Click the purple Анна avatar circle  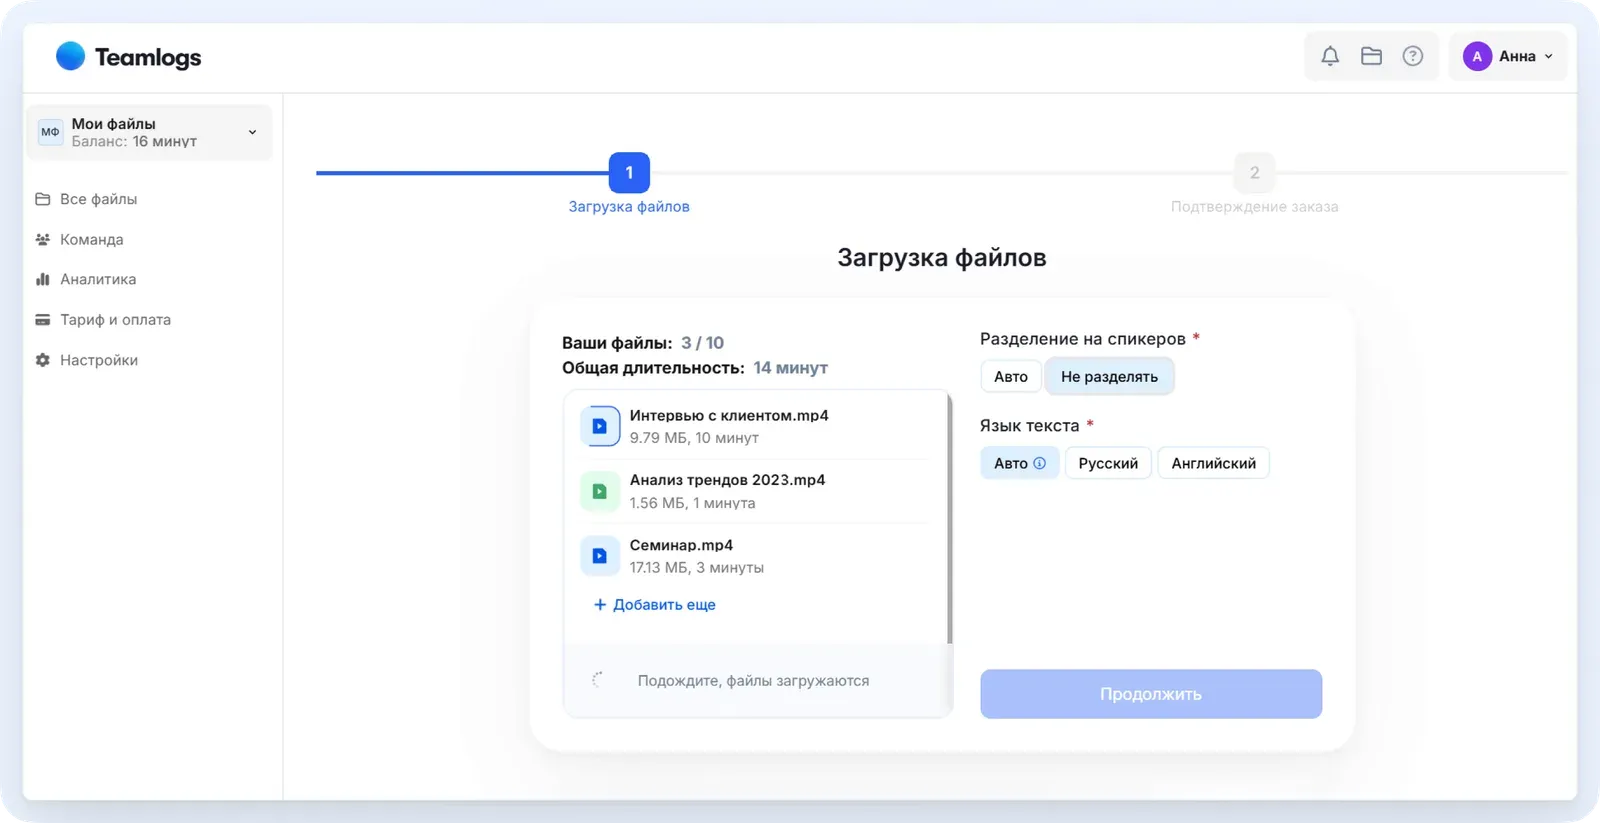(x=1477, y=56)
